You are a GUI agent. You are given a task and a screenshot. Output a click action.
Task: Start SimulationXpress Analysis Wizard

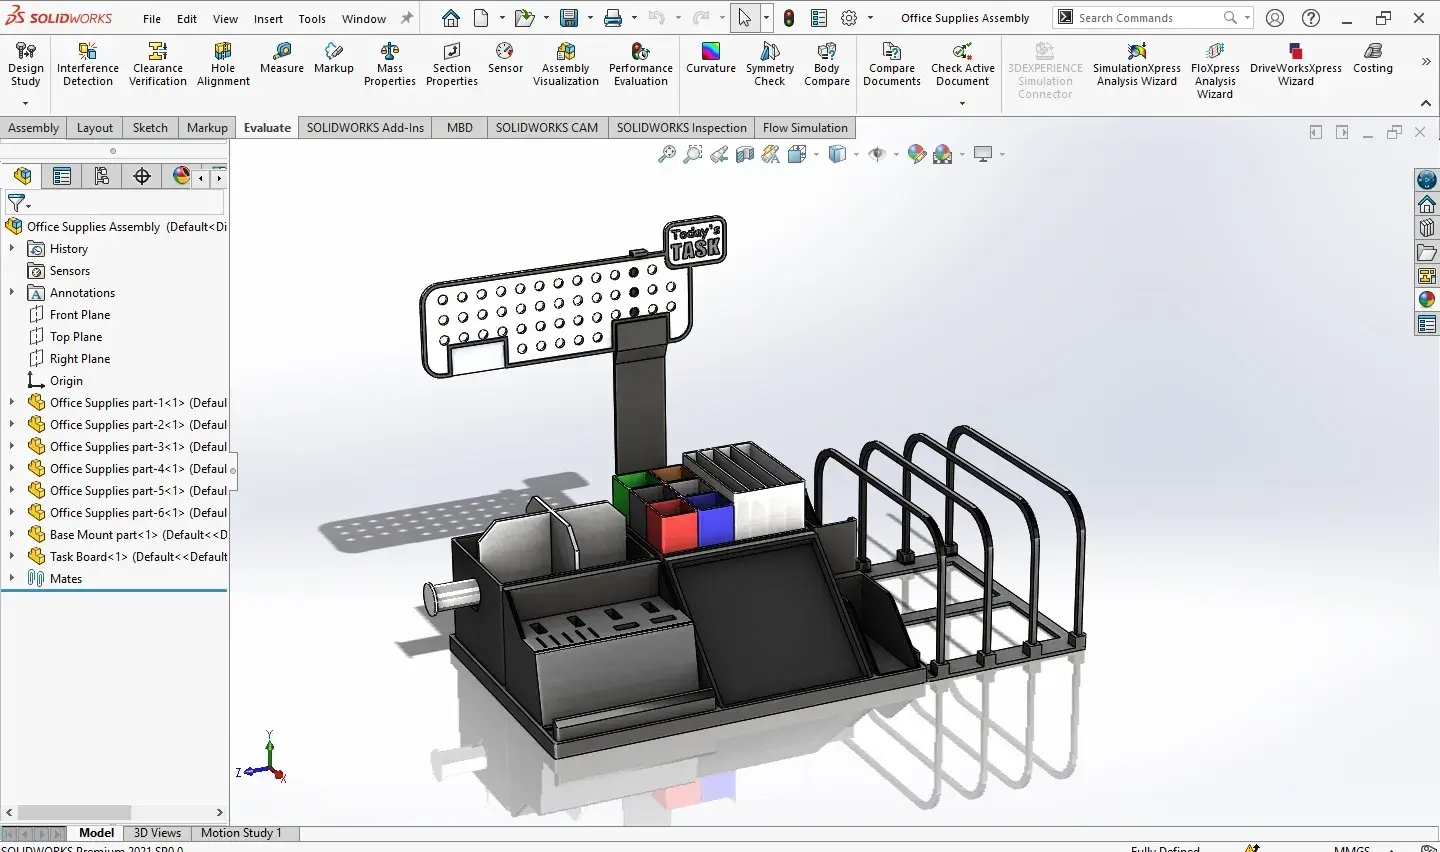(1137, 65)
